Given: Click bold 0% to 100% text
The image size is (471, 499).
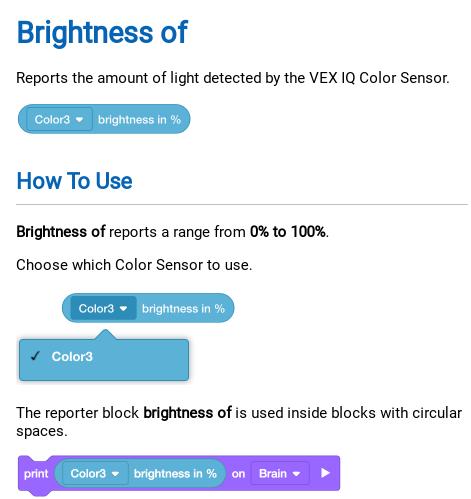Looking at the screenshot, I should tap(288, 231).
